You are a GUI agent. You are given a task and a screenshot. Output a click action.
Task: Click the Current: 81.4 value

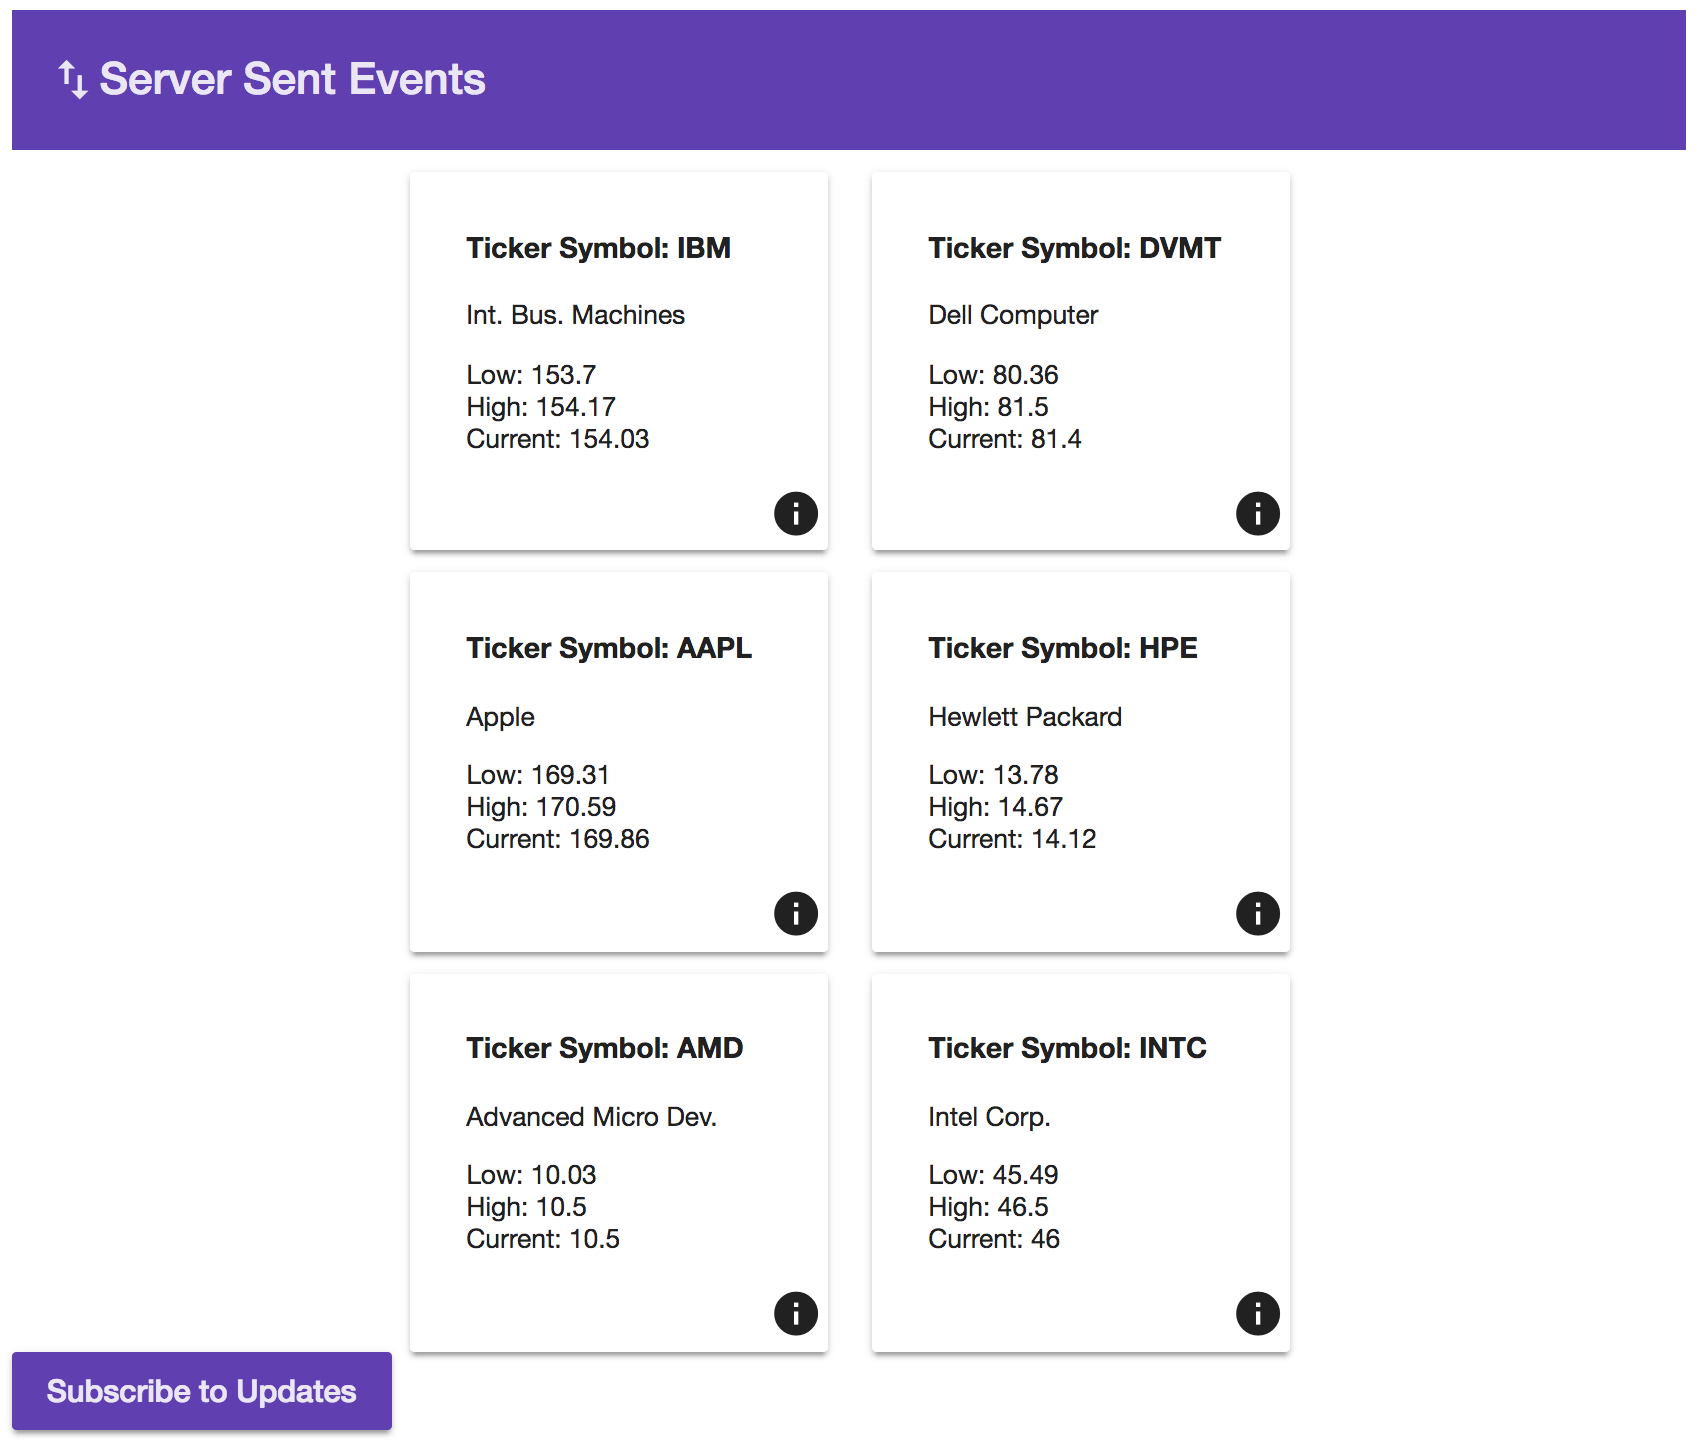click(1004, 439)
